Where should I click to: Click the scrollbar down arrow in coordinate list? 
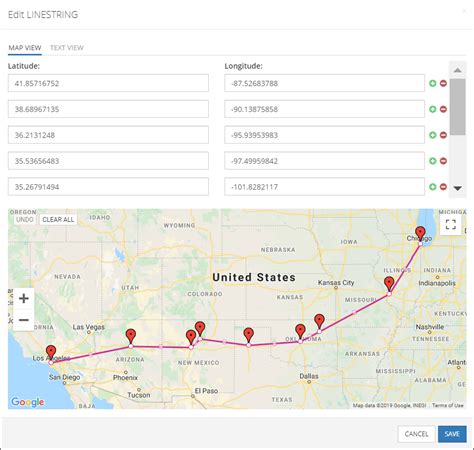point(457,188)
